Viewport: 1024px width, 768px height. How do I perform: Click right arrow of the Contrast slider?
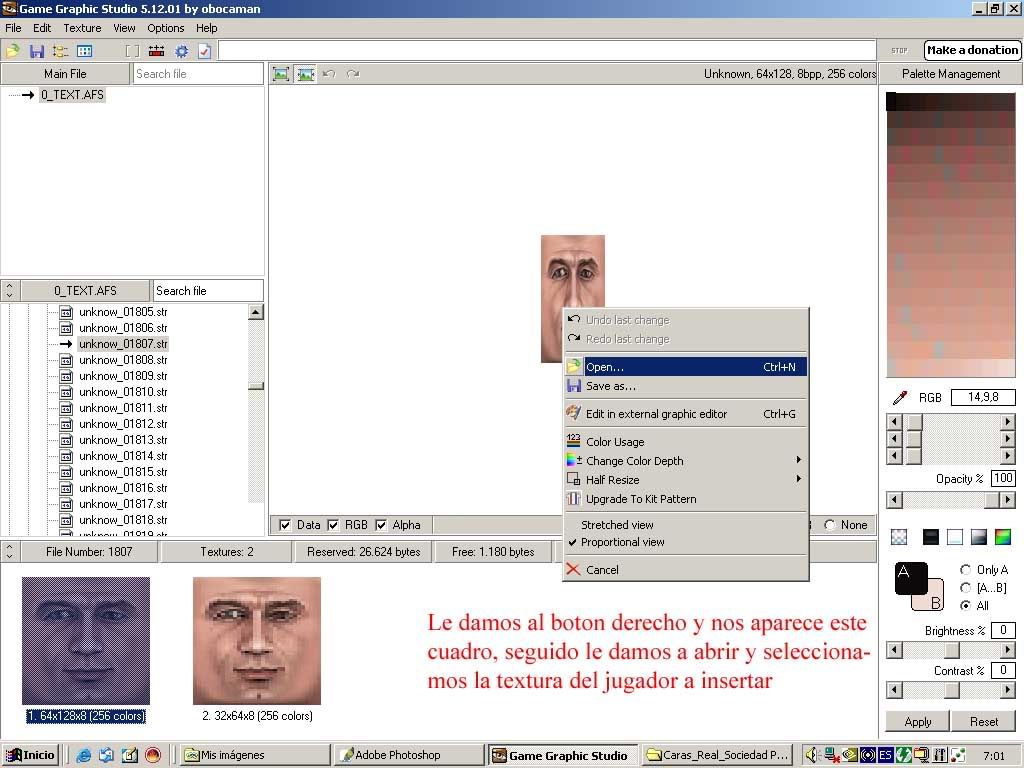click(x=1008, y=690)
